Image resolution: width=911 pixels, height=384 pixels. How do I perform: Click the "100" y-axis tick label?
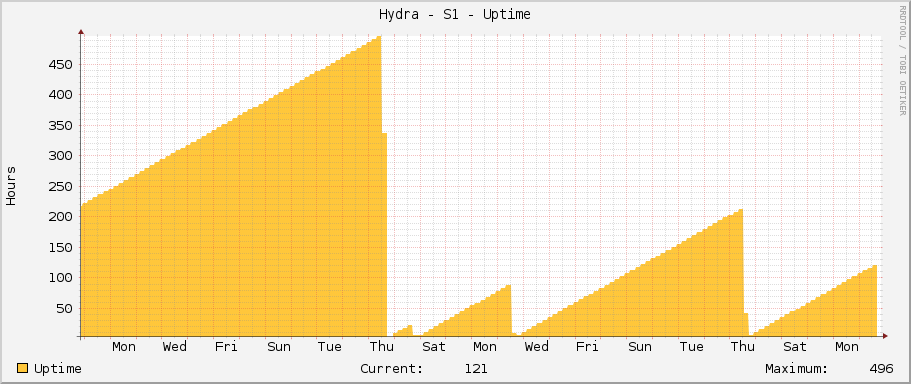(60, 278)
